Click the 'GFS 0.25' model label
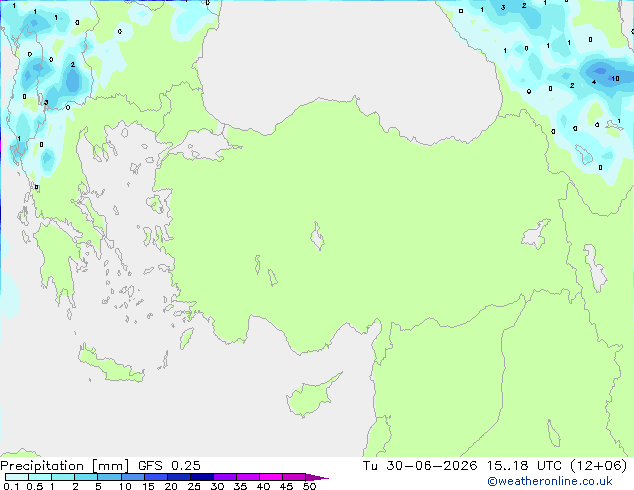Image resolution: width=634 pixels, height=490 pixels. click(169, 466)
